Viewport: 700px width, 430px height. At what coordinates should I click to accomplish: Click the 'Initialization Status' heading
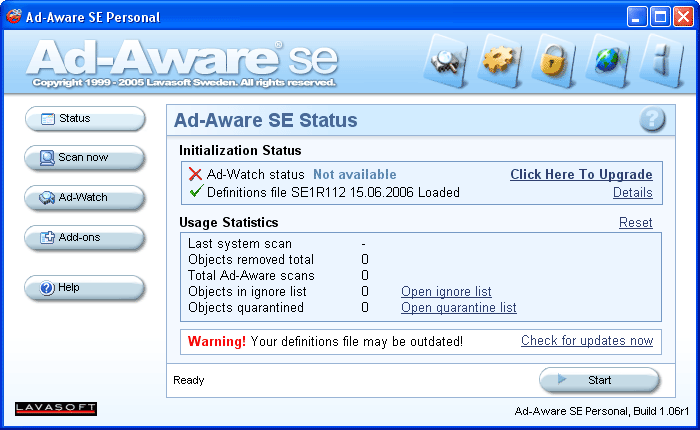coord(240,150)
